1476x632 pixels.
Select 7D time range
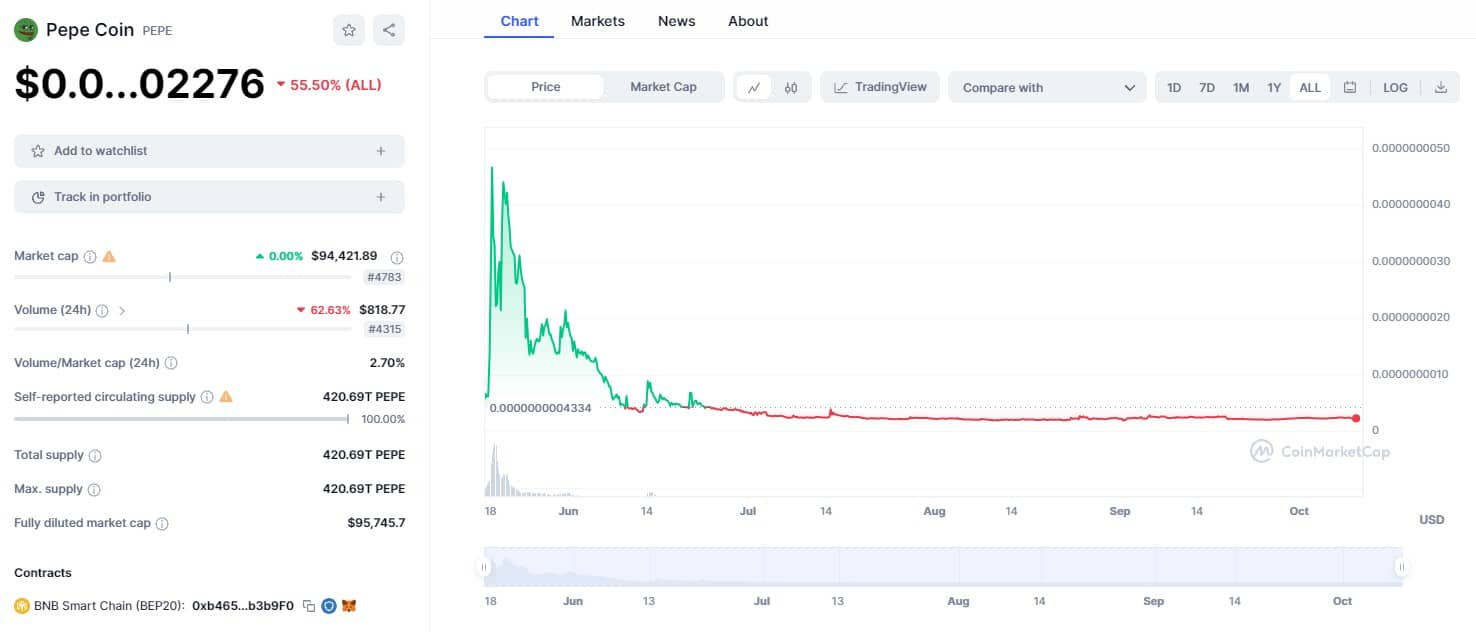coord(1207,87)
